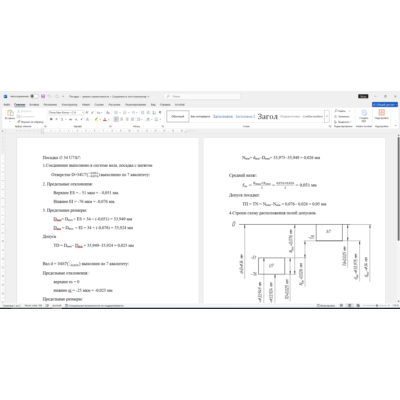Click the Paste clipboard icon
The image size is (400, 400).
point(10,113)
